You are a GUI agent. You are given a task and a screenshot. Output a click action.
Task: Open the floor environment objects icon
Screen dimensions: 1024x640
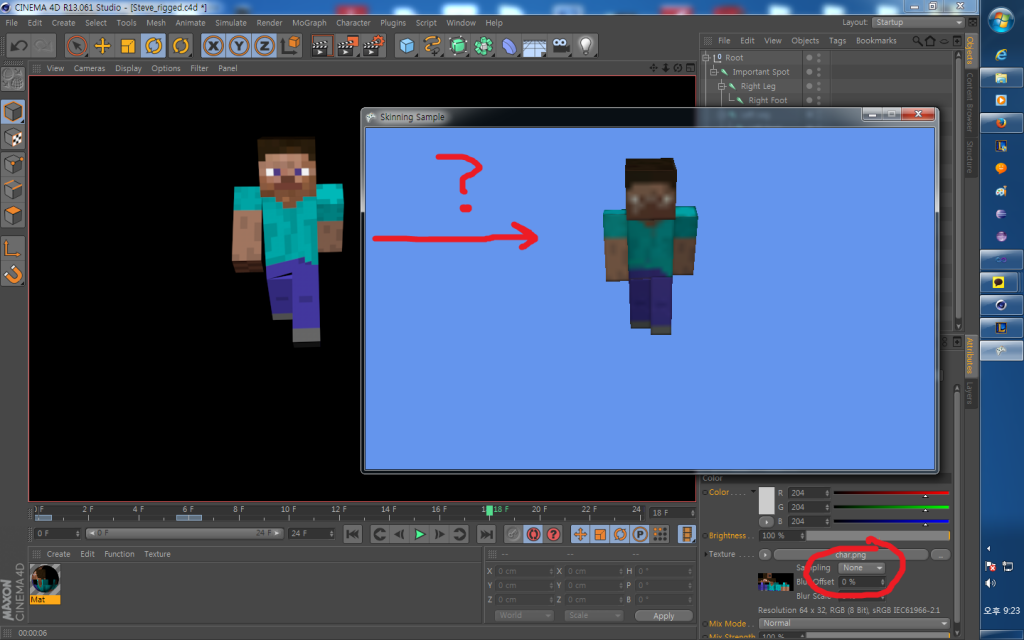point(534,46)
